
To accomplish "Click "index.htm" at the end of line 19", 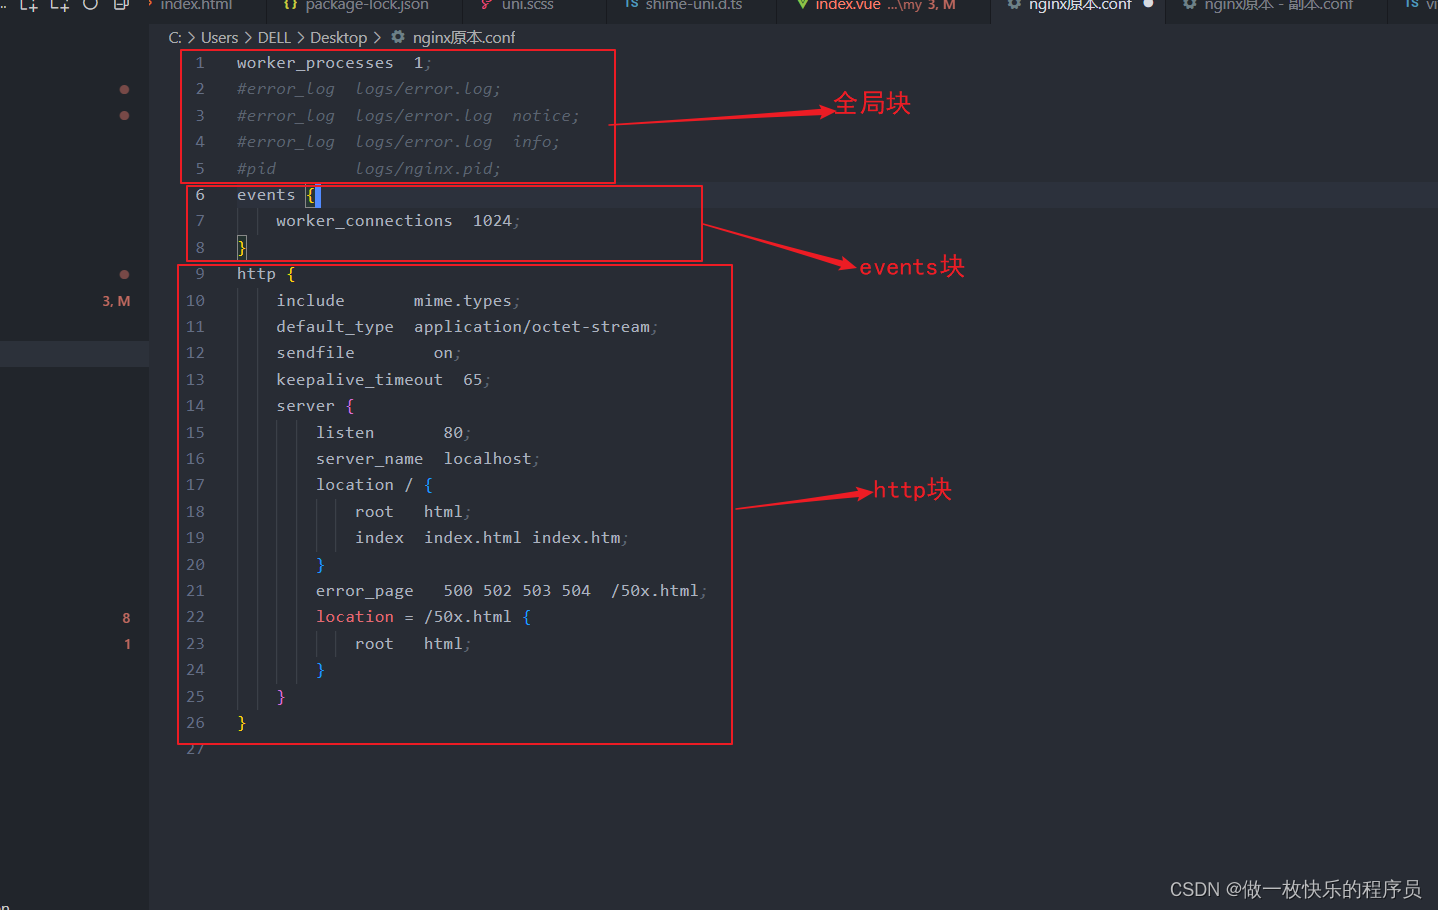I will point(576,538).
